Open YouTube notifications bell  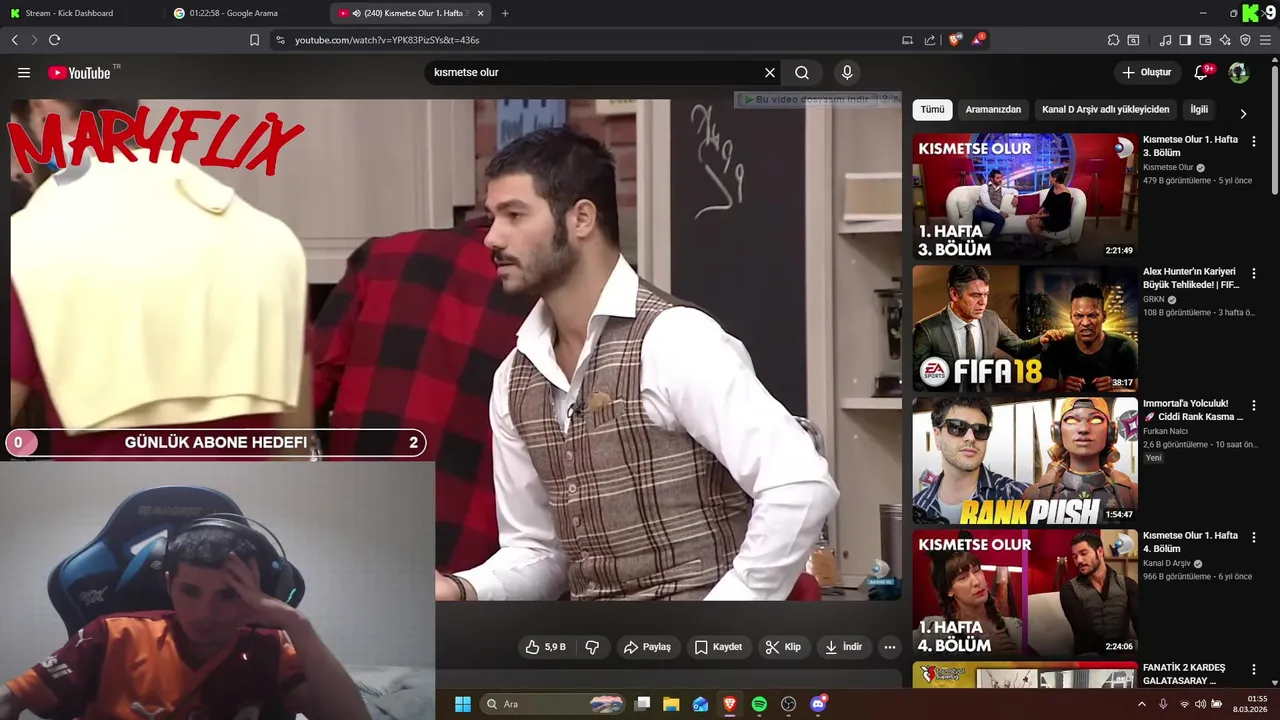1202,73
